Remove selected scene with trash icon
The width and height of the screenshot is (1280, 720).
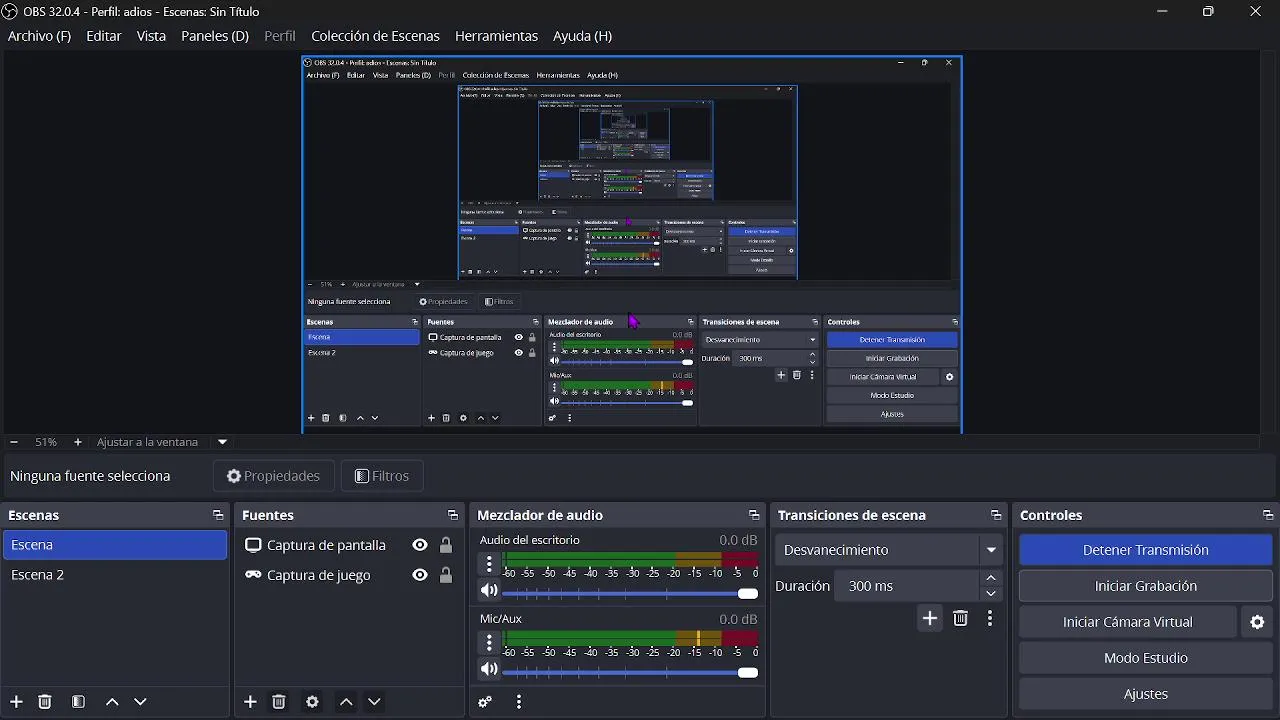pyautogui.click(x=45, y=702)
